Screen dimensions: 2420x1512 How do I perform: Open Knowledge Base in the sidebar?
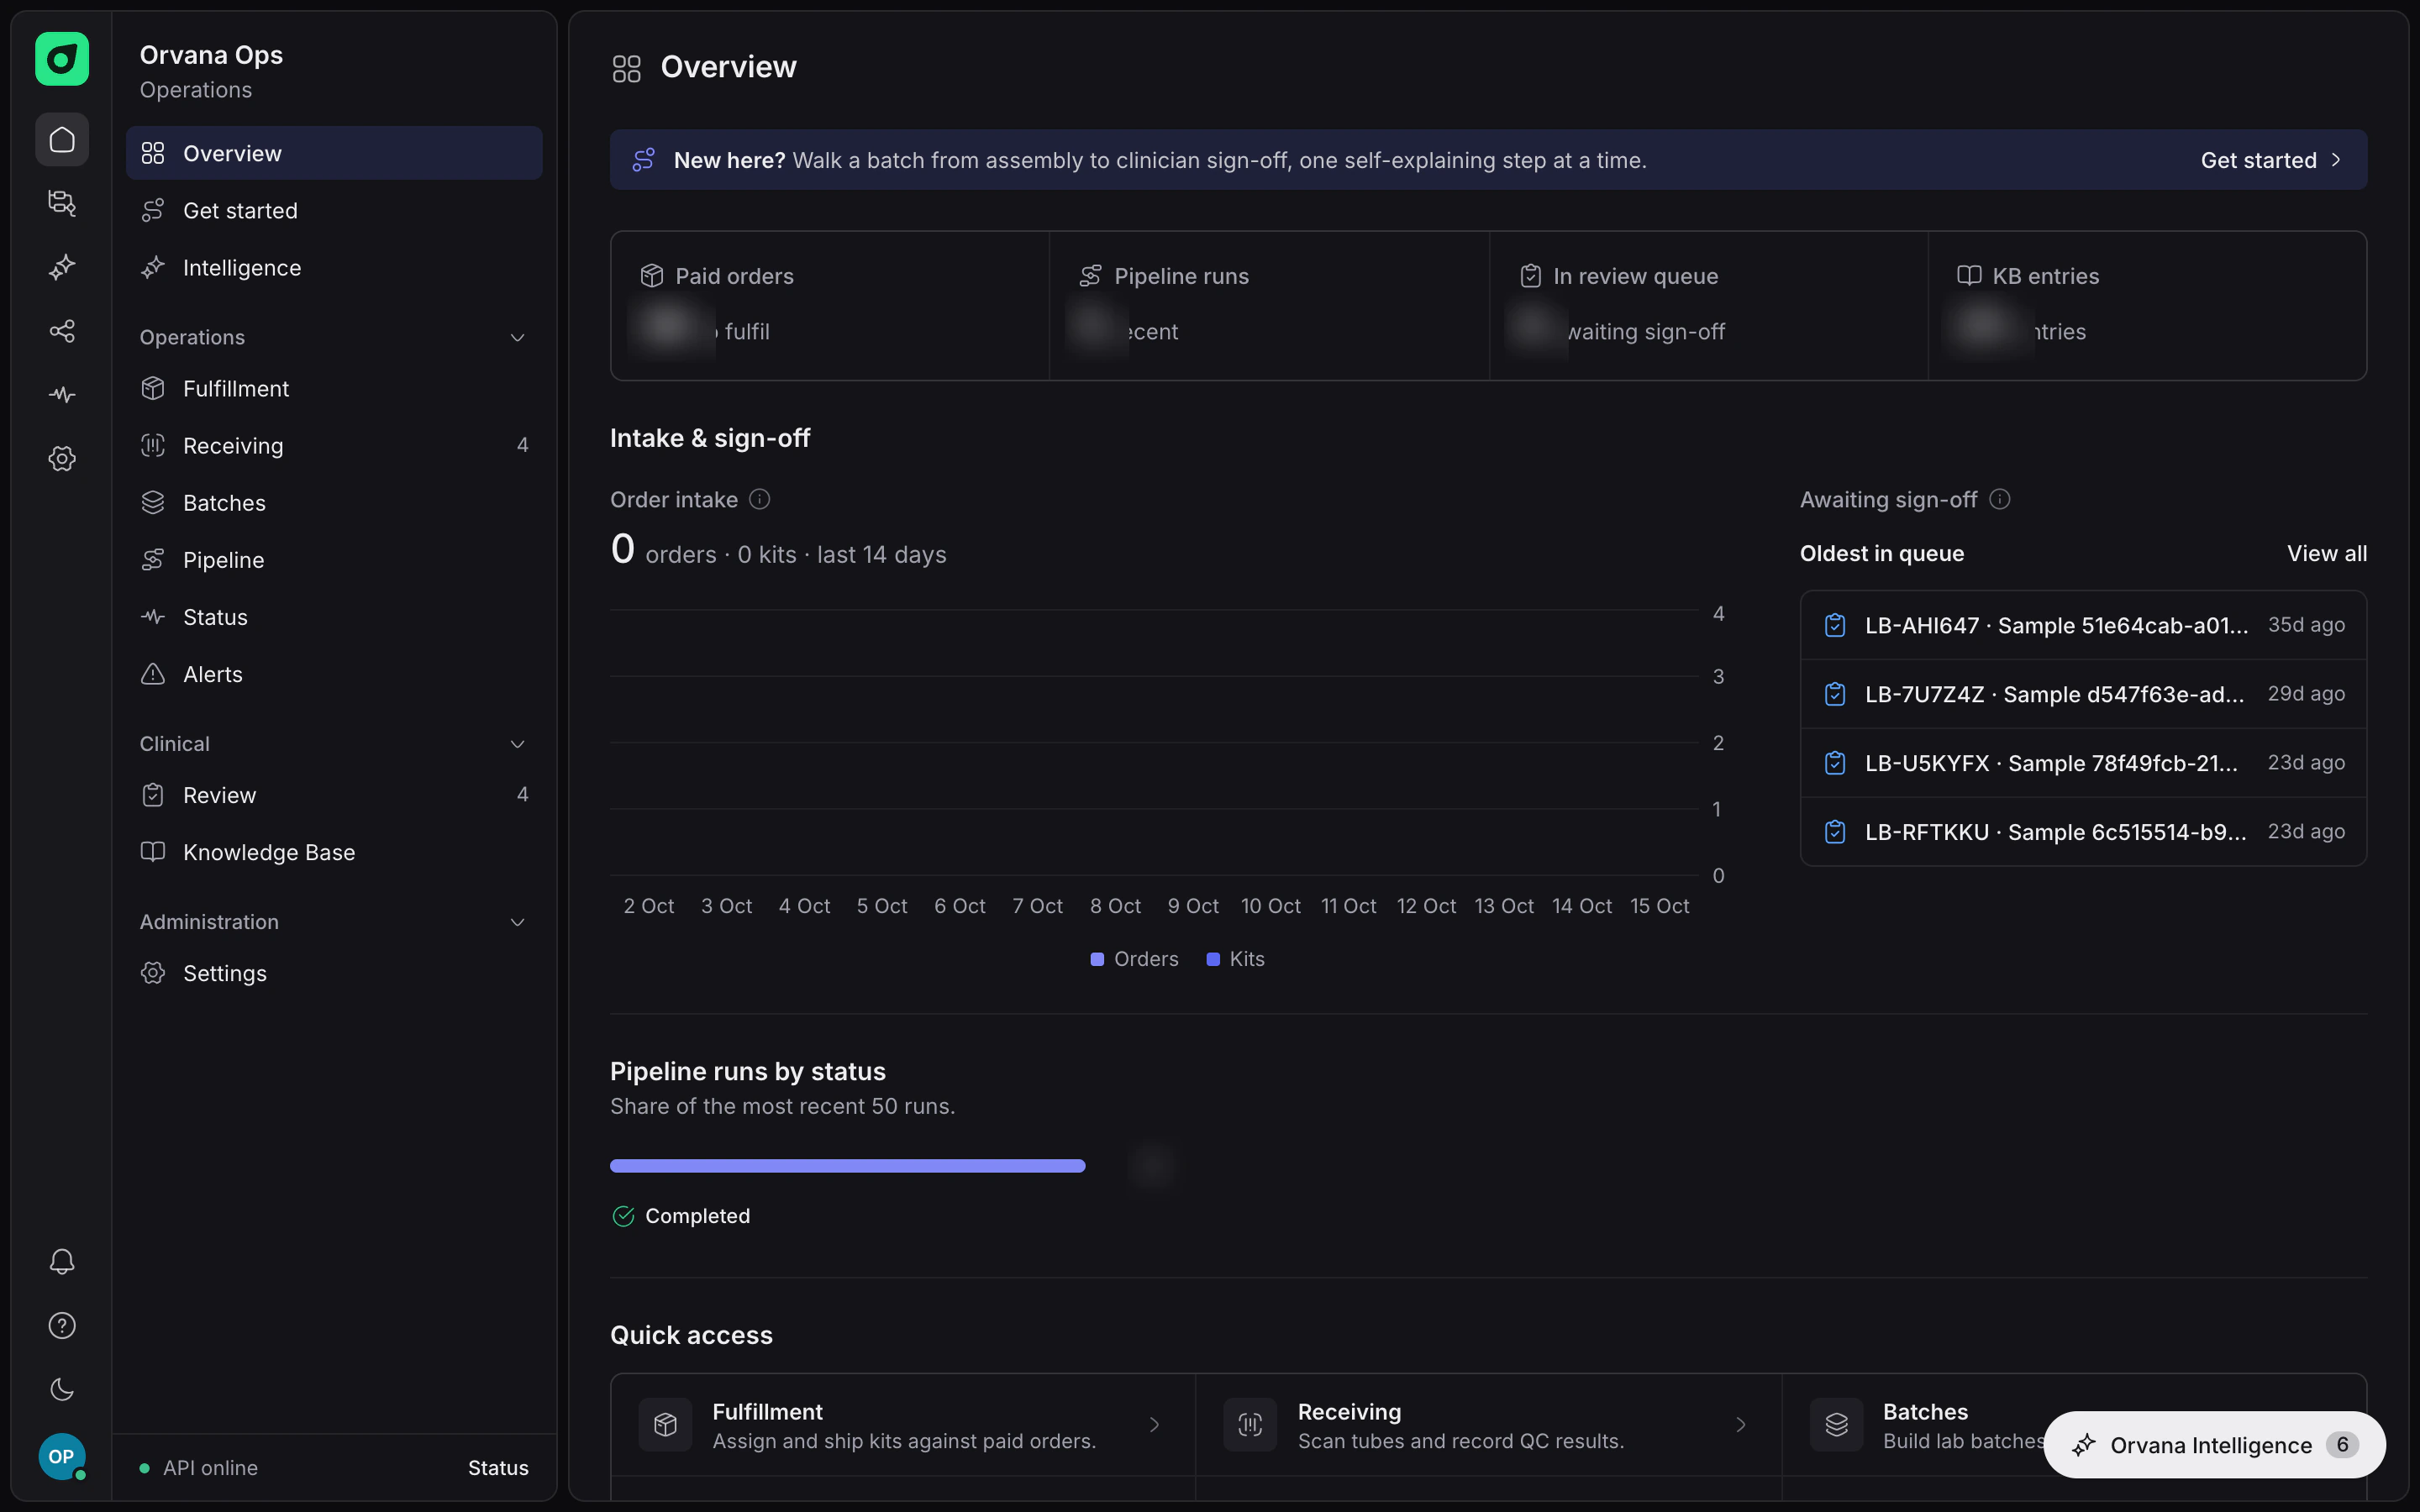[334, 852]
